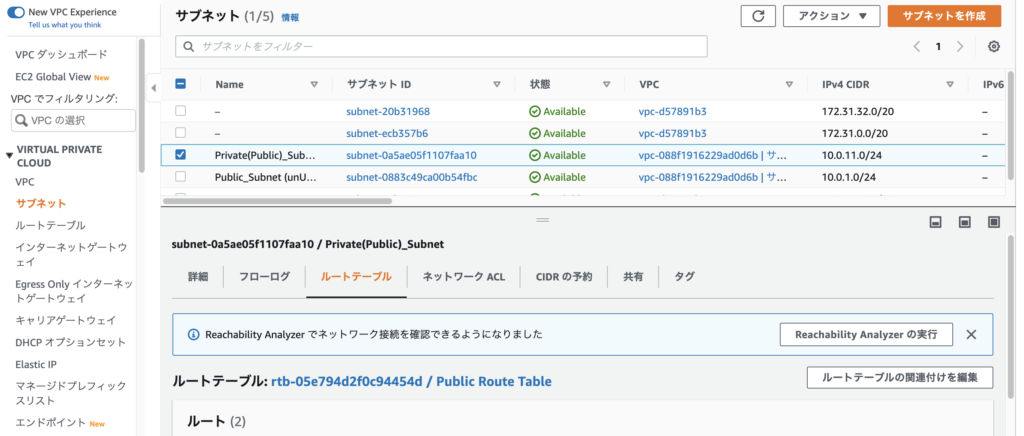The image size is (1024, 436).
Task: Open the タグ tab
Action: [x=684, y=277]
